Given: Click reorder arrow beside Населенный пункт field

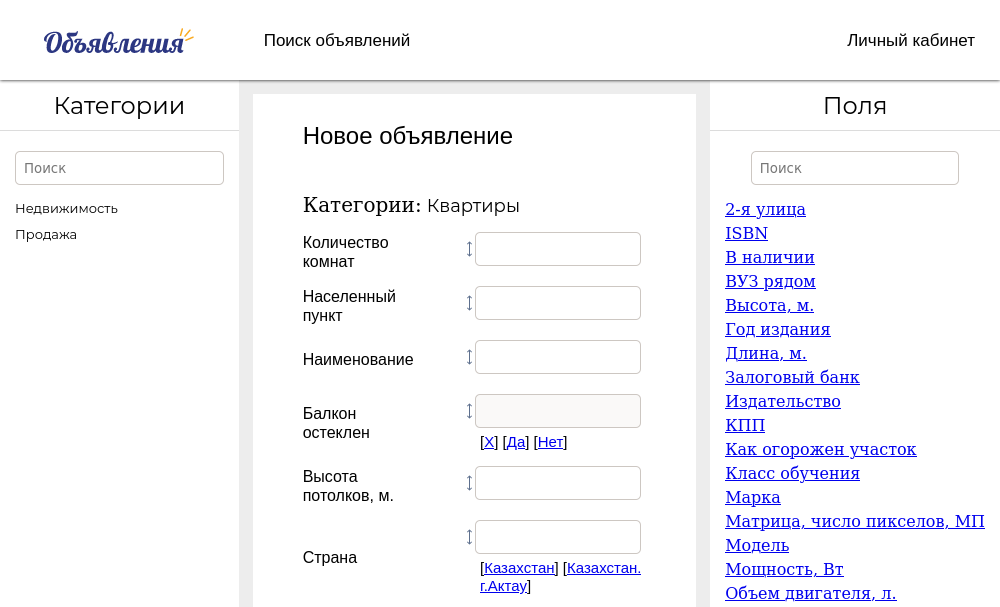Looking at the screenshot, I should tap(469, 303).
